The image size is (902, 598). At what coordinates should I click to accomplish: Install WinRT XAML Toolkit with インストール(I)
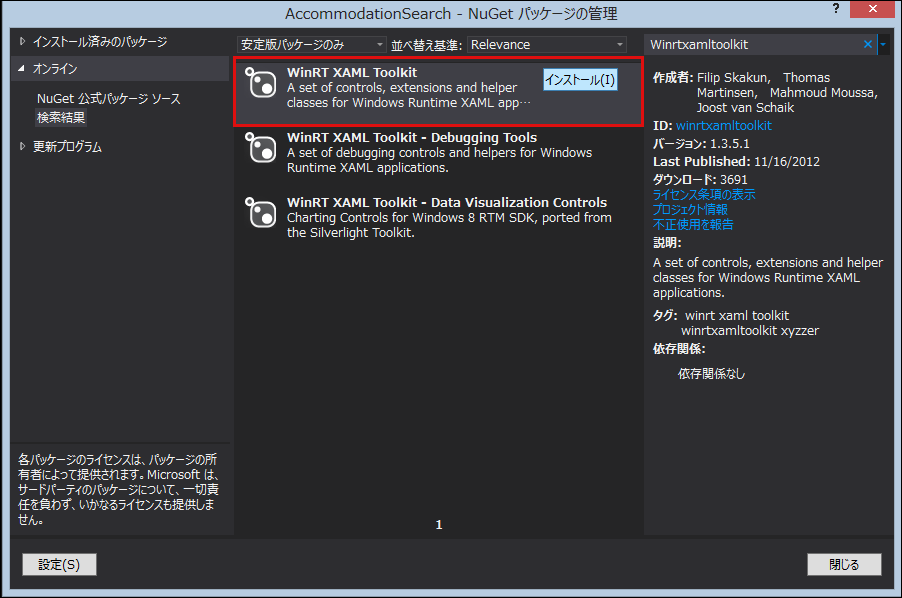coord(580,79)
